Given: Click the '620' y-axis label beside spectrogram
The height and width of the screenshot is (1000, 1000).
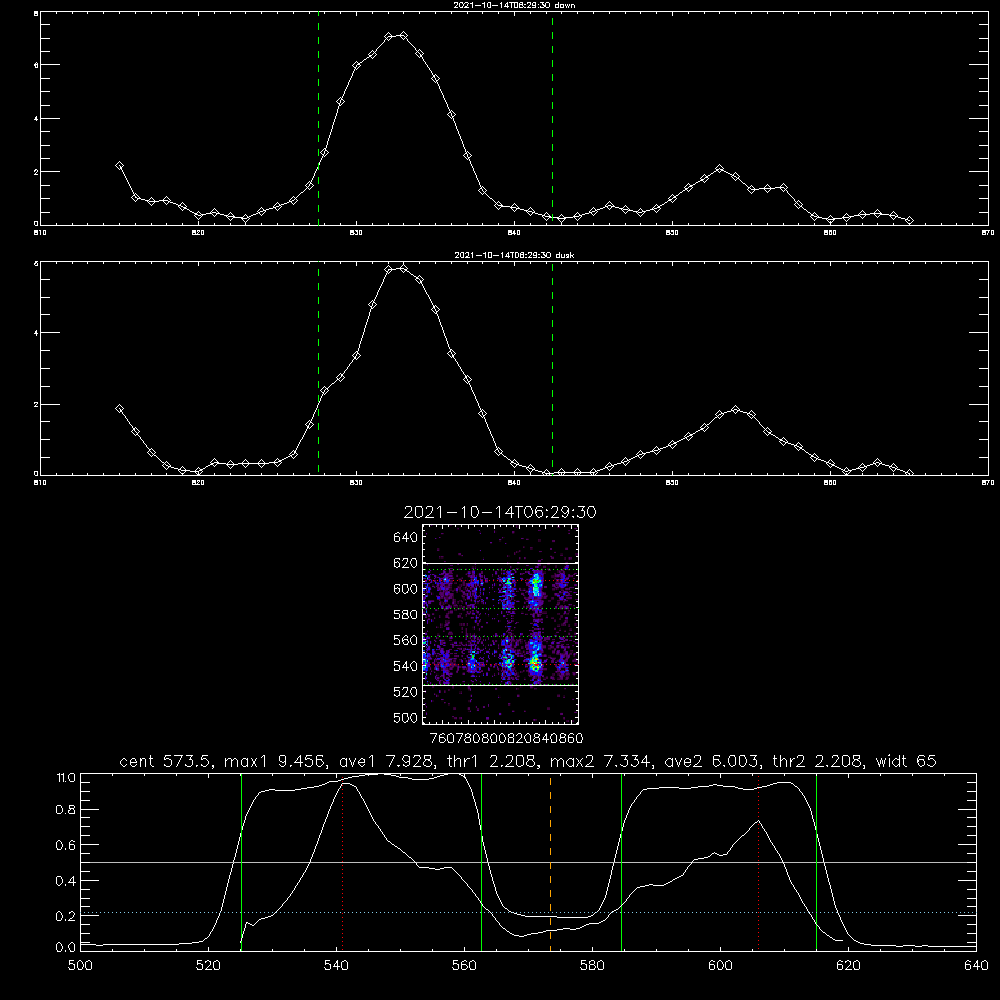Looking at the screenshot, I should point(406,563).
